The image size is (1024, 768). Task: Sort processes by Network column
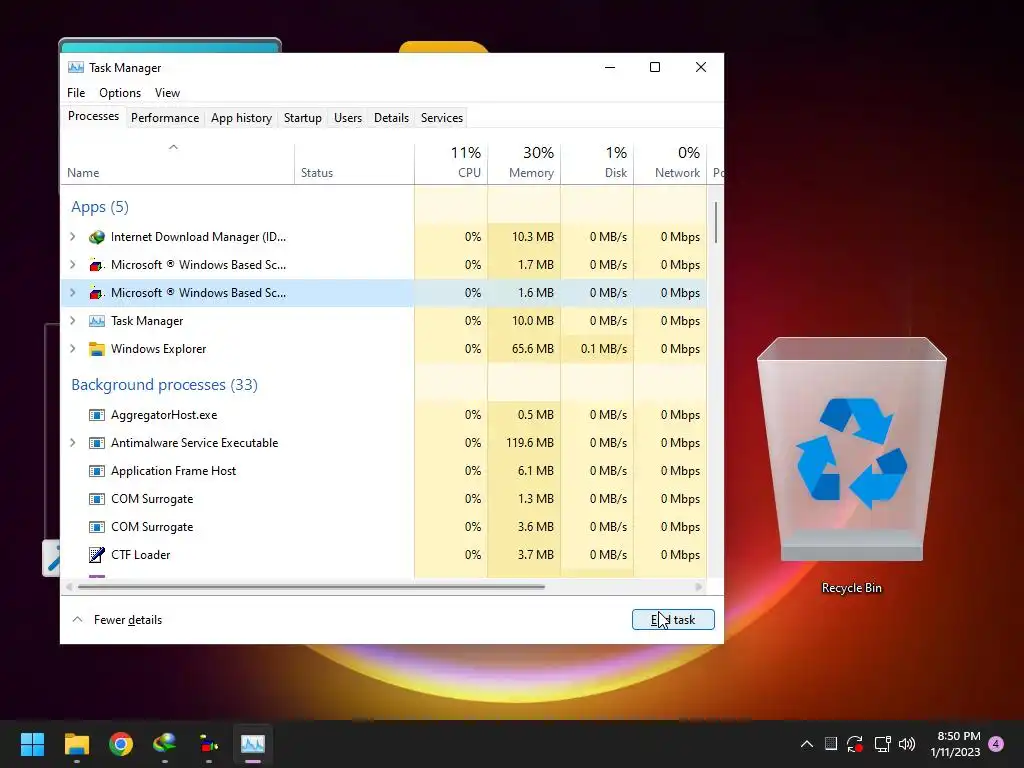(671, 164)
